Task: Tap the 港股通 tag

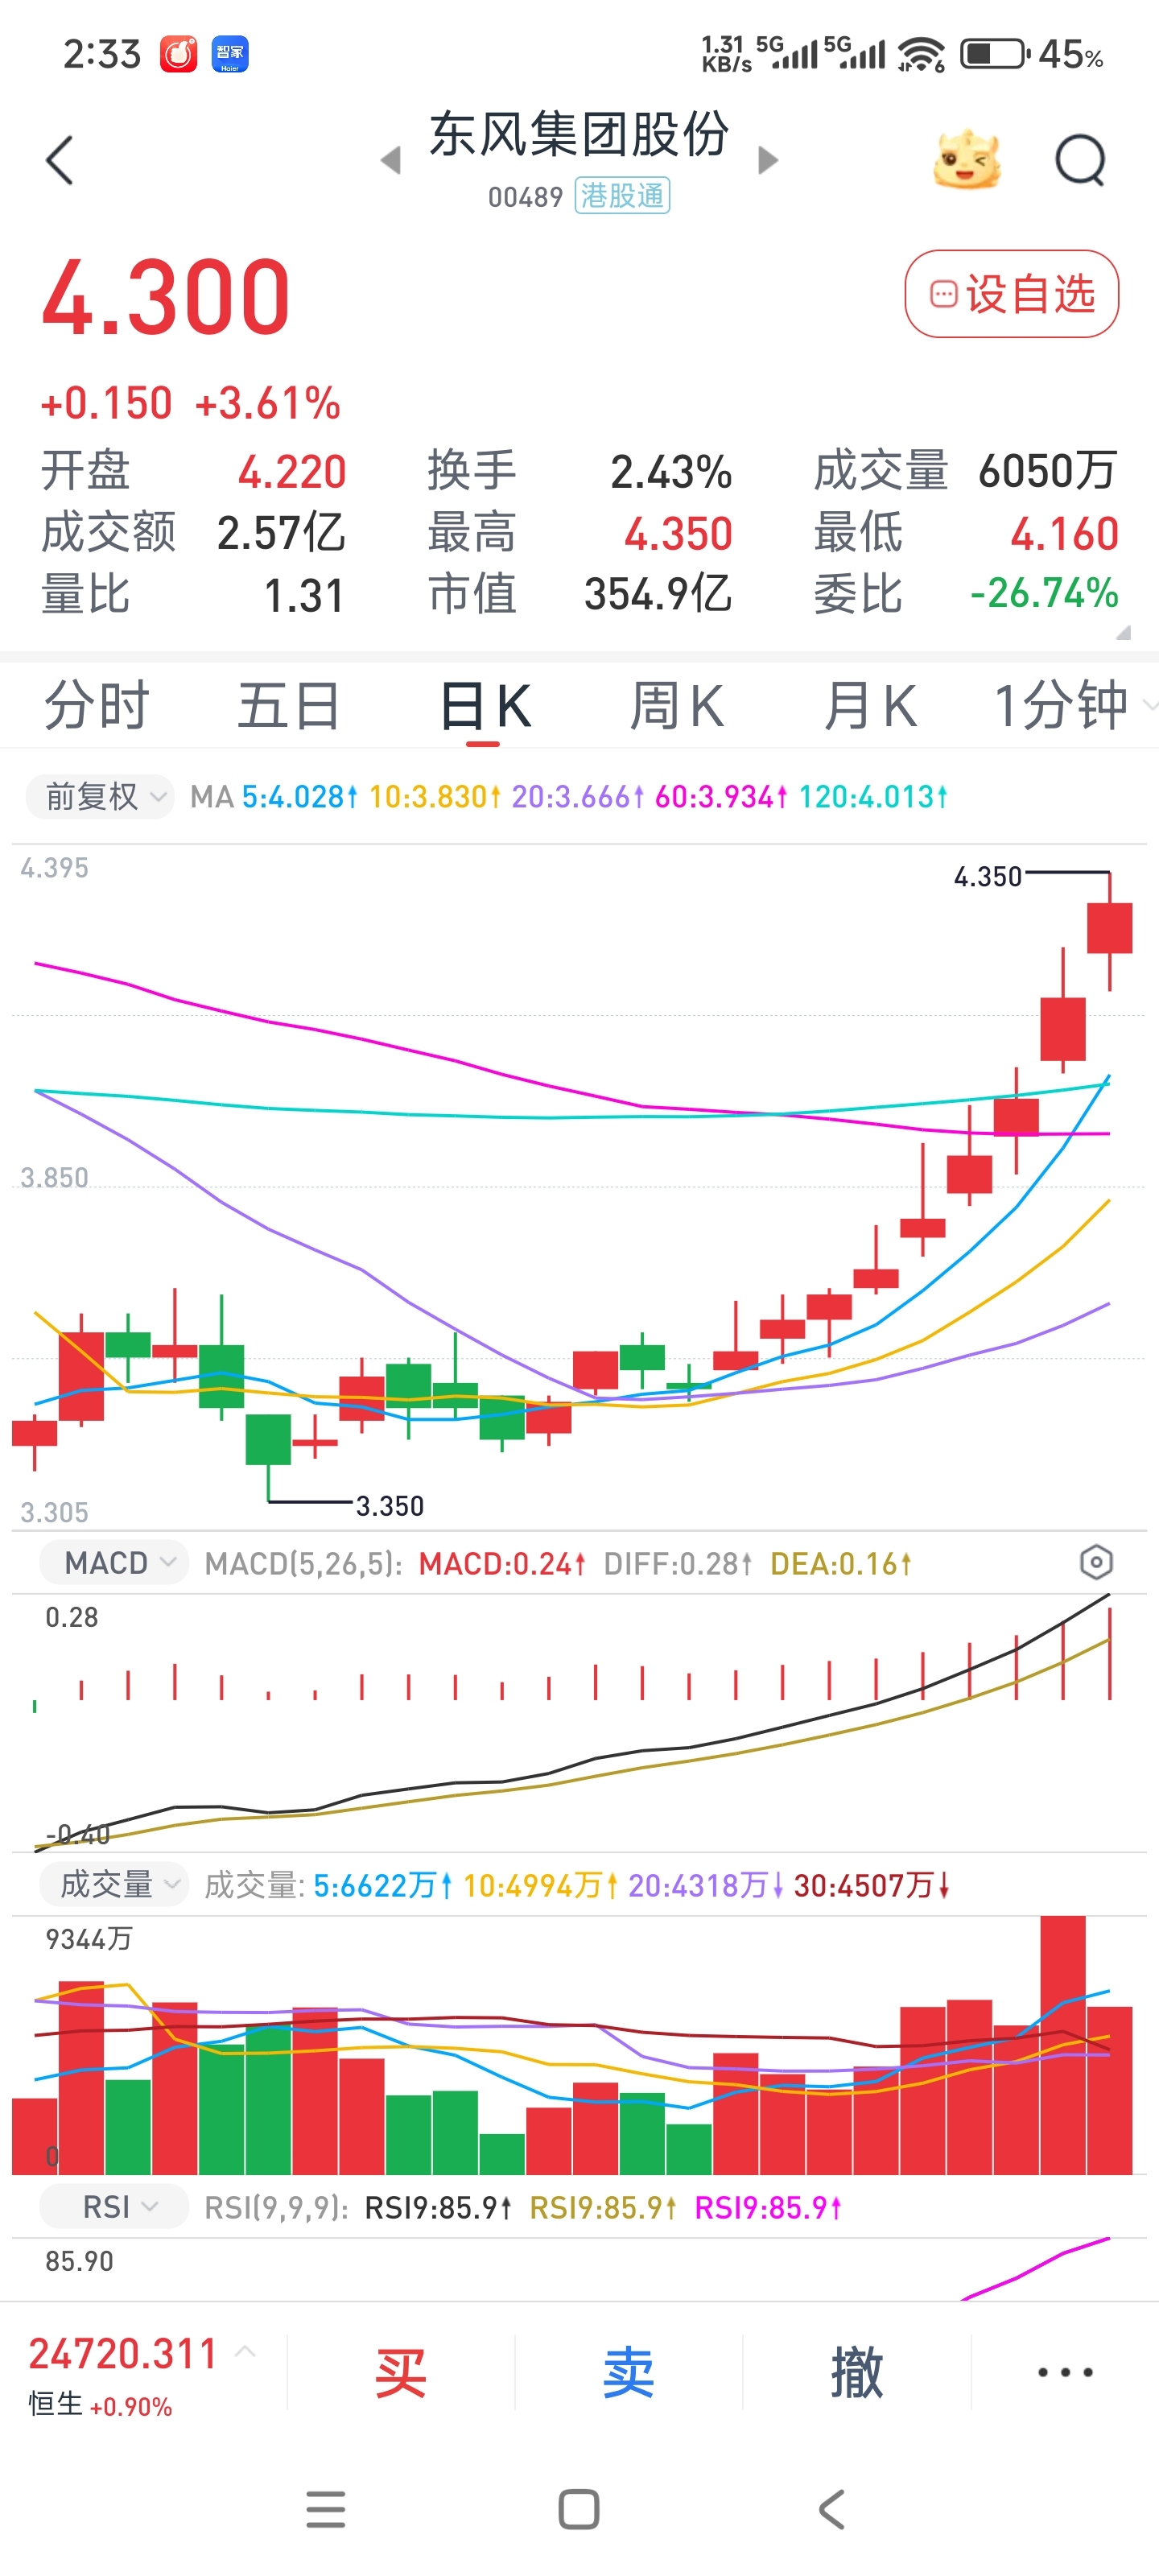Action: 622,196
